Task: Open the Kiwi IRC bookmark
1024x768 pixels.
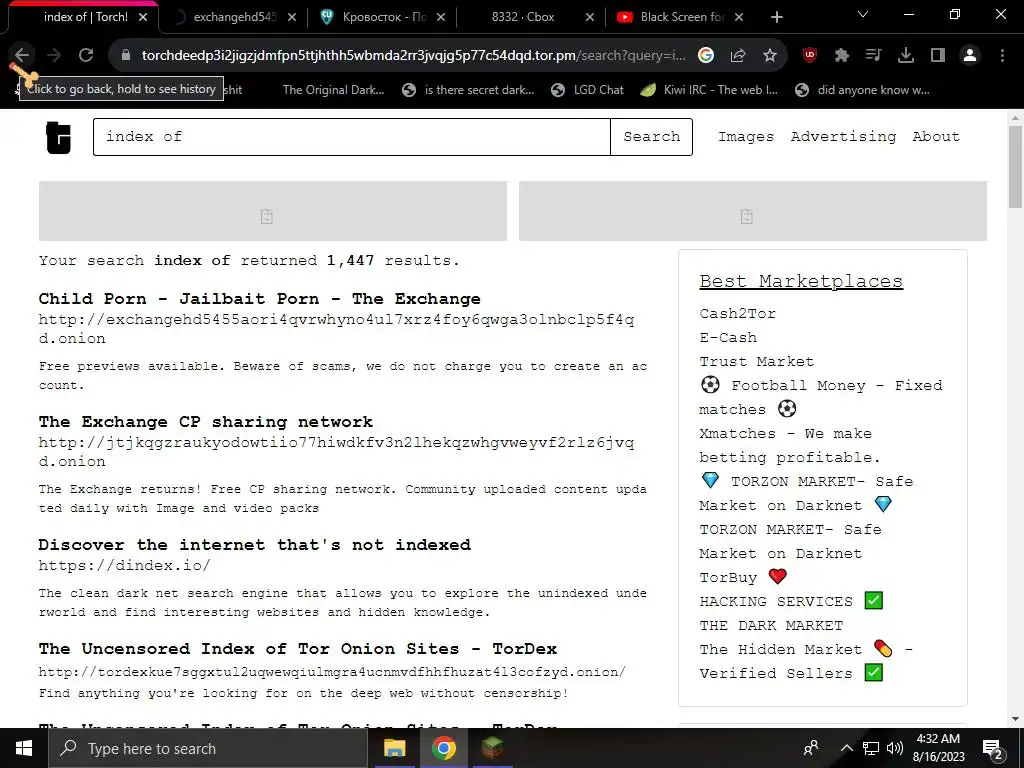Action: [x=709, y=90]
